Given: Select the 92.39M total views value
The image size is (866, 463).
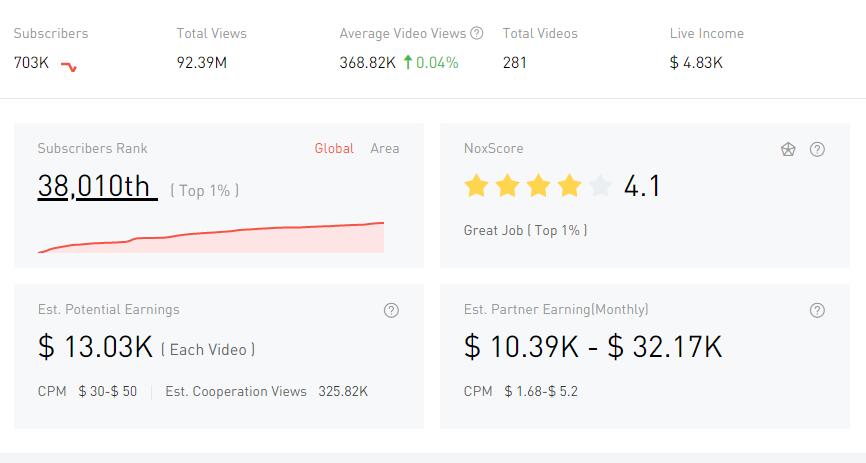Looking at the screenshot, I should tap(201, 63).
